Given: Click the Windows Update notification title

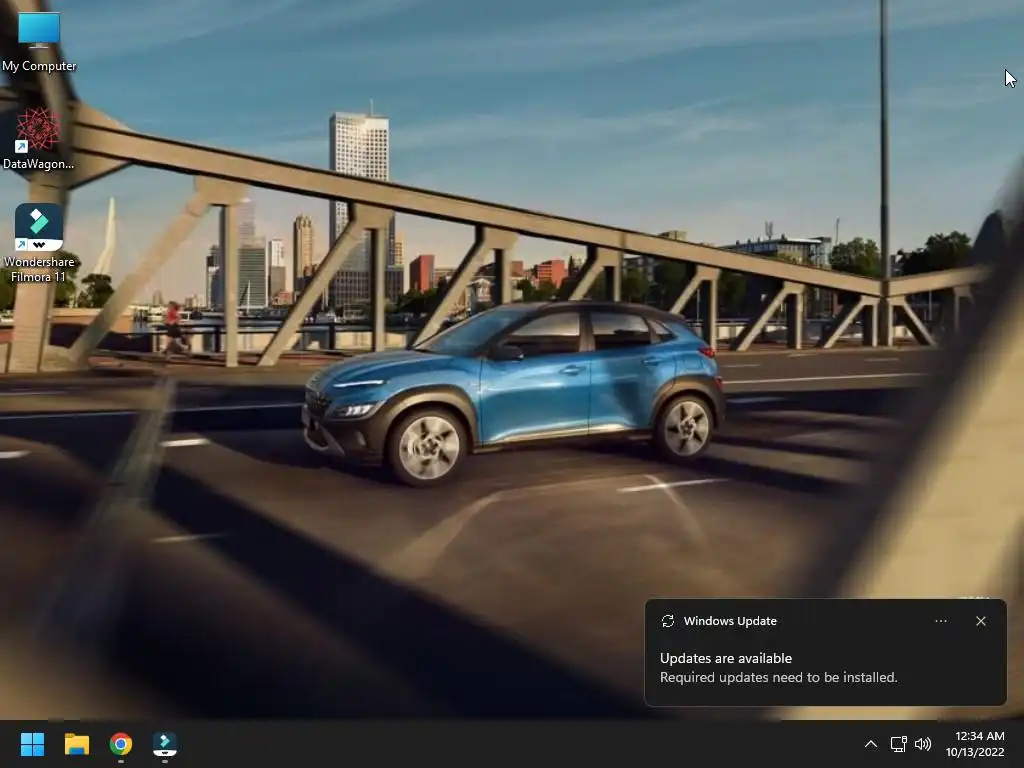Looking at the screenshot, I should coord(730,621).
